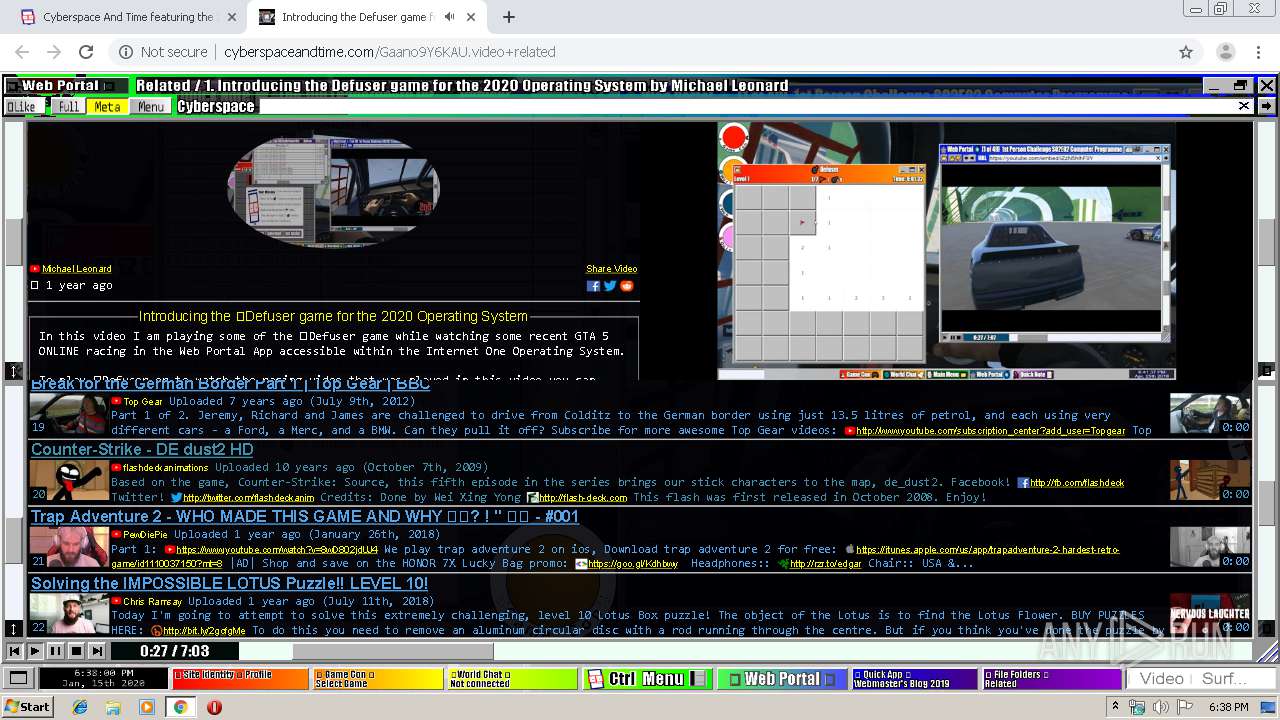
Task: Follow the flash-deck.com link
Action: pyautogui.click(x=584, y=498)
